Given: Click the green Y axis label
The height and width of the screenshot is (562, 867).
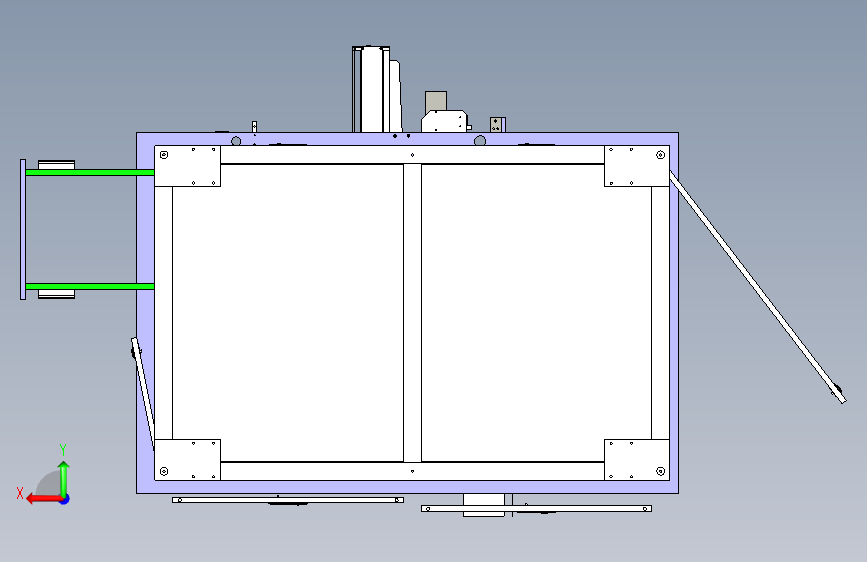Looking at the screenshot, I should point(63,450).
